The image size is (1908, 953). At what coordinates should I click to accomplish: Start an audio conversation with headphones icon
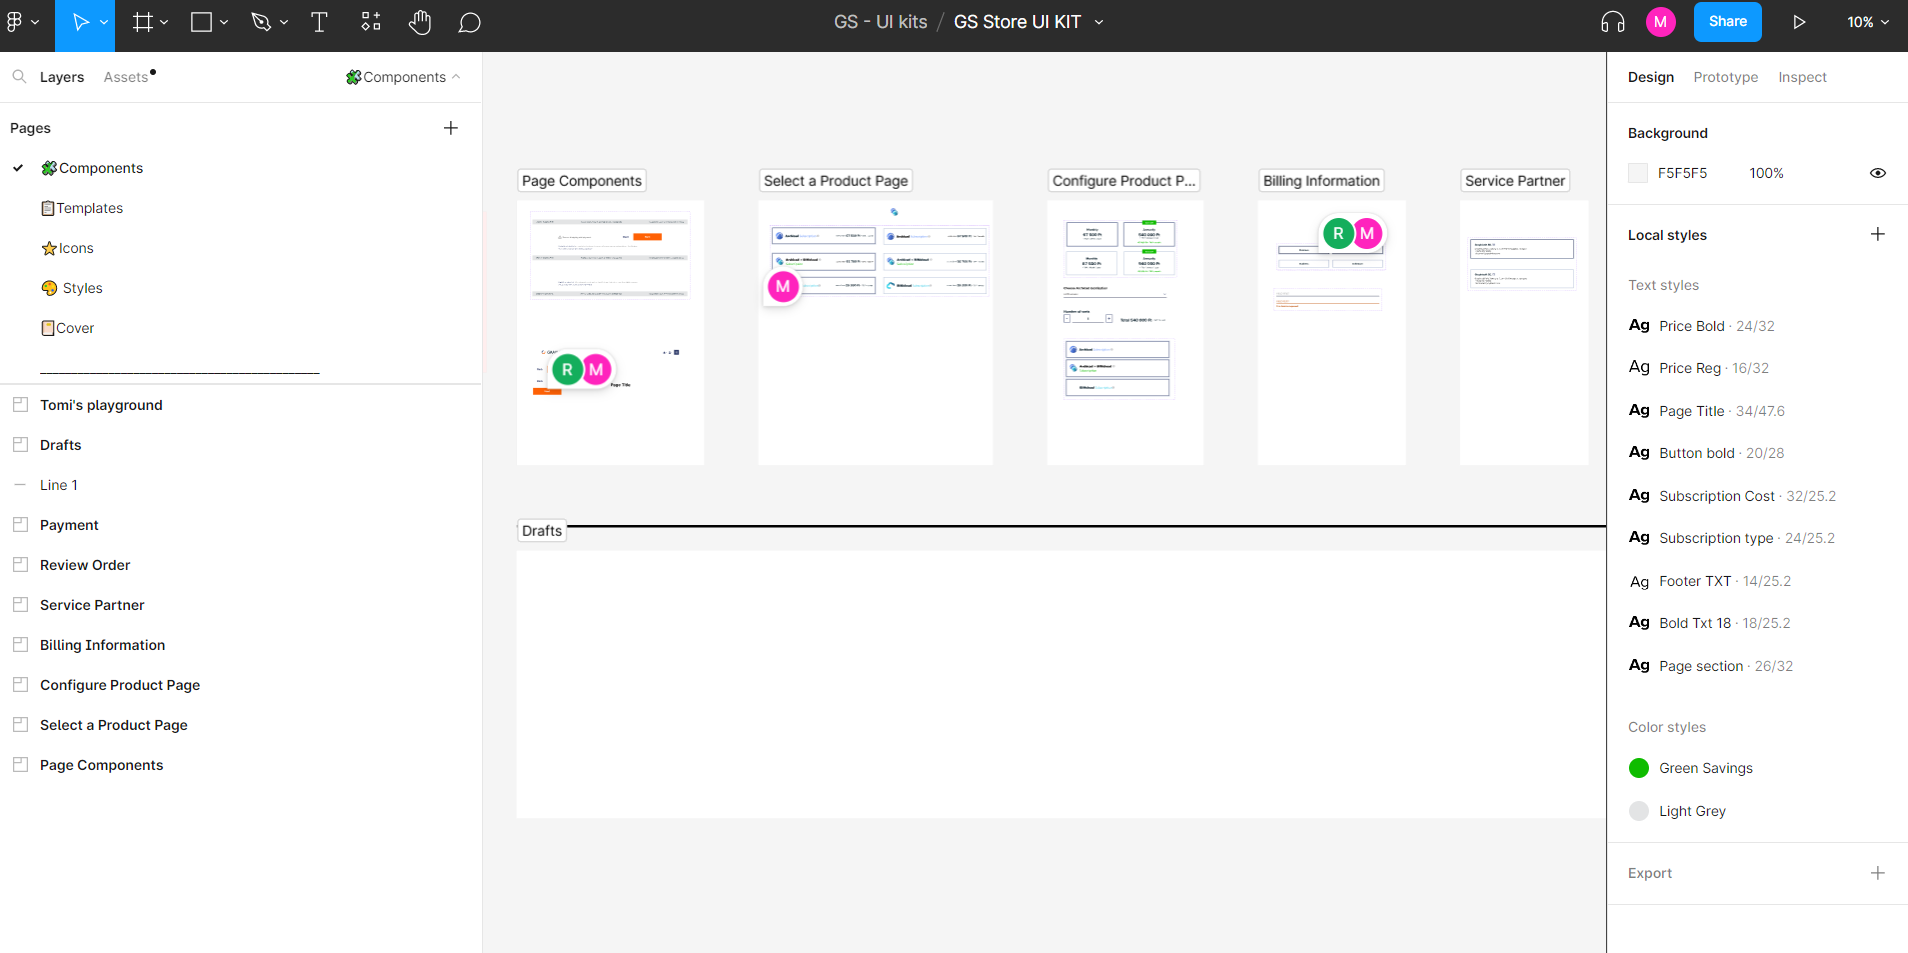(1612, 22)
